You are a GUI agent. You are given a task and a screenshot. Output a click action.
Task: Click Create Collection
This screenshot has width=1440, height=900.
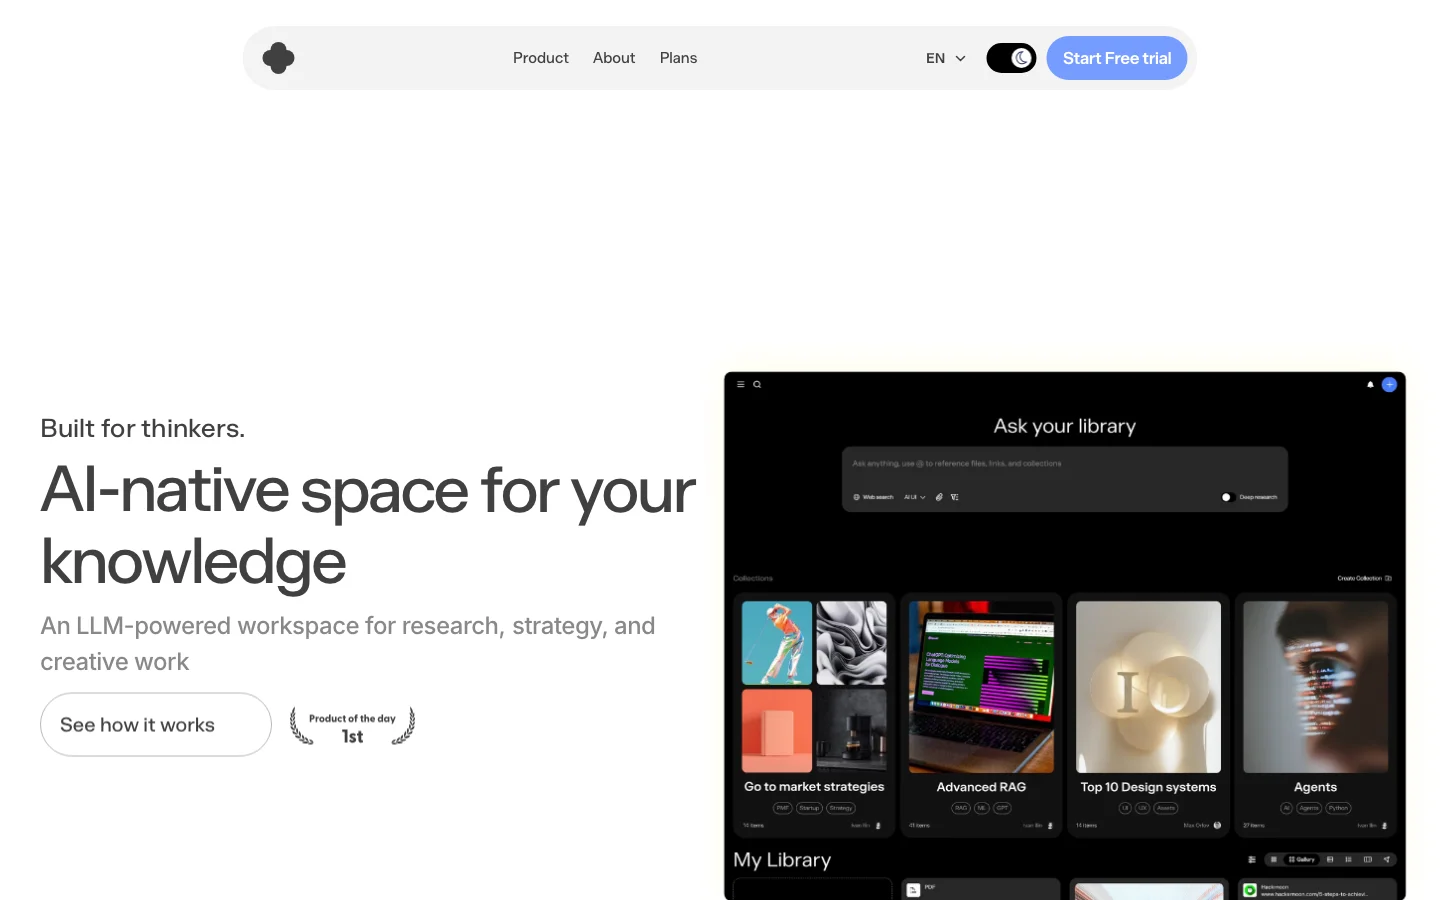click(1359, 578)
